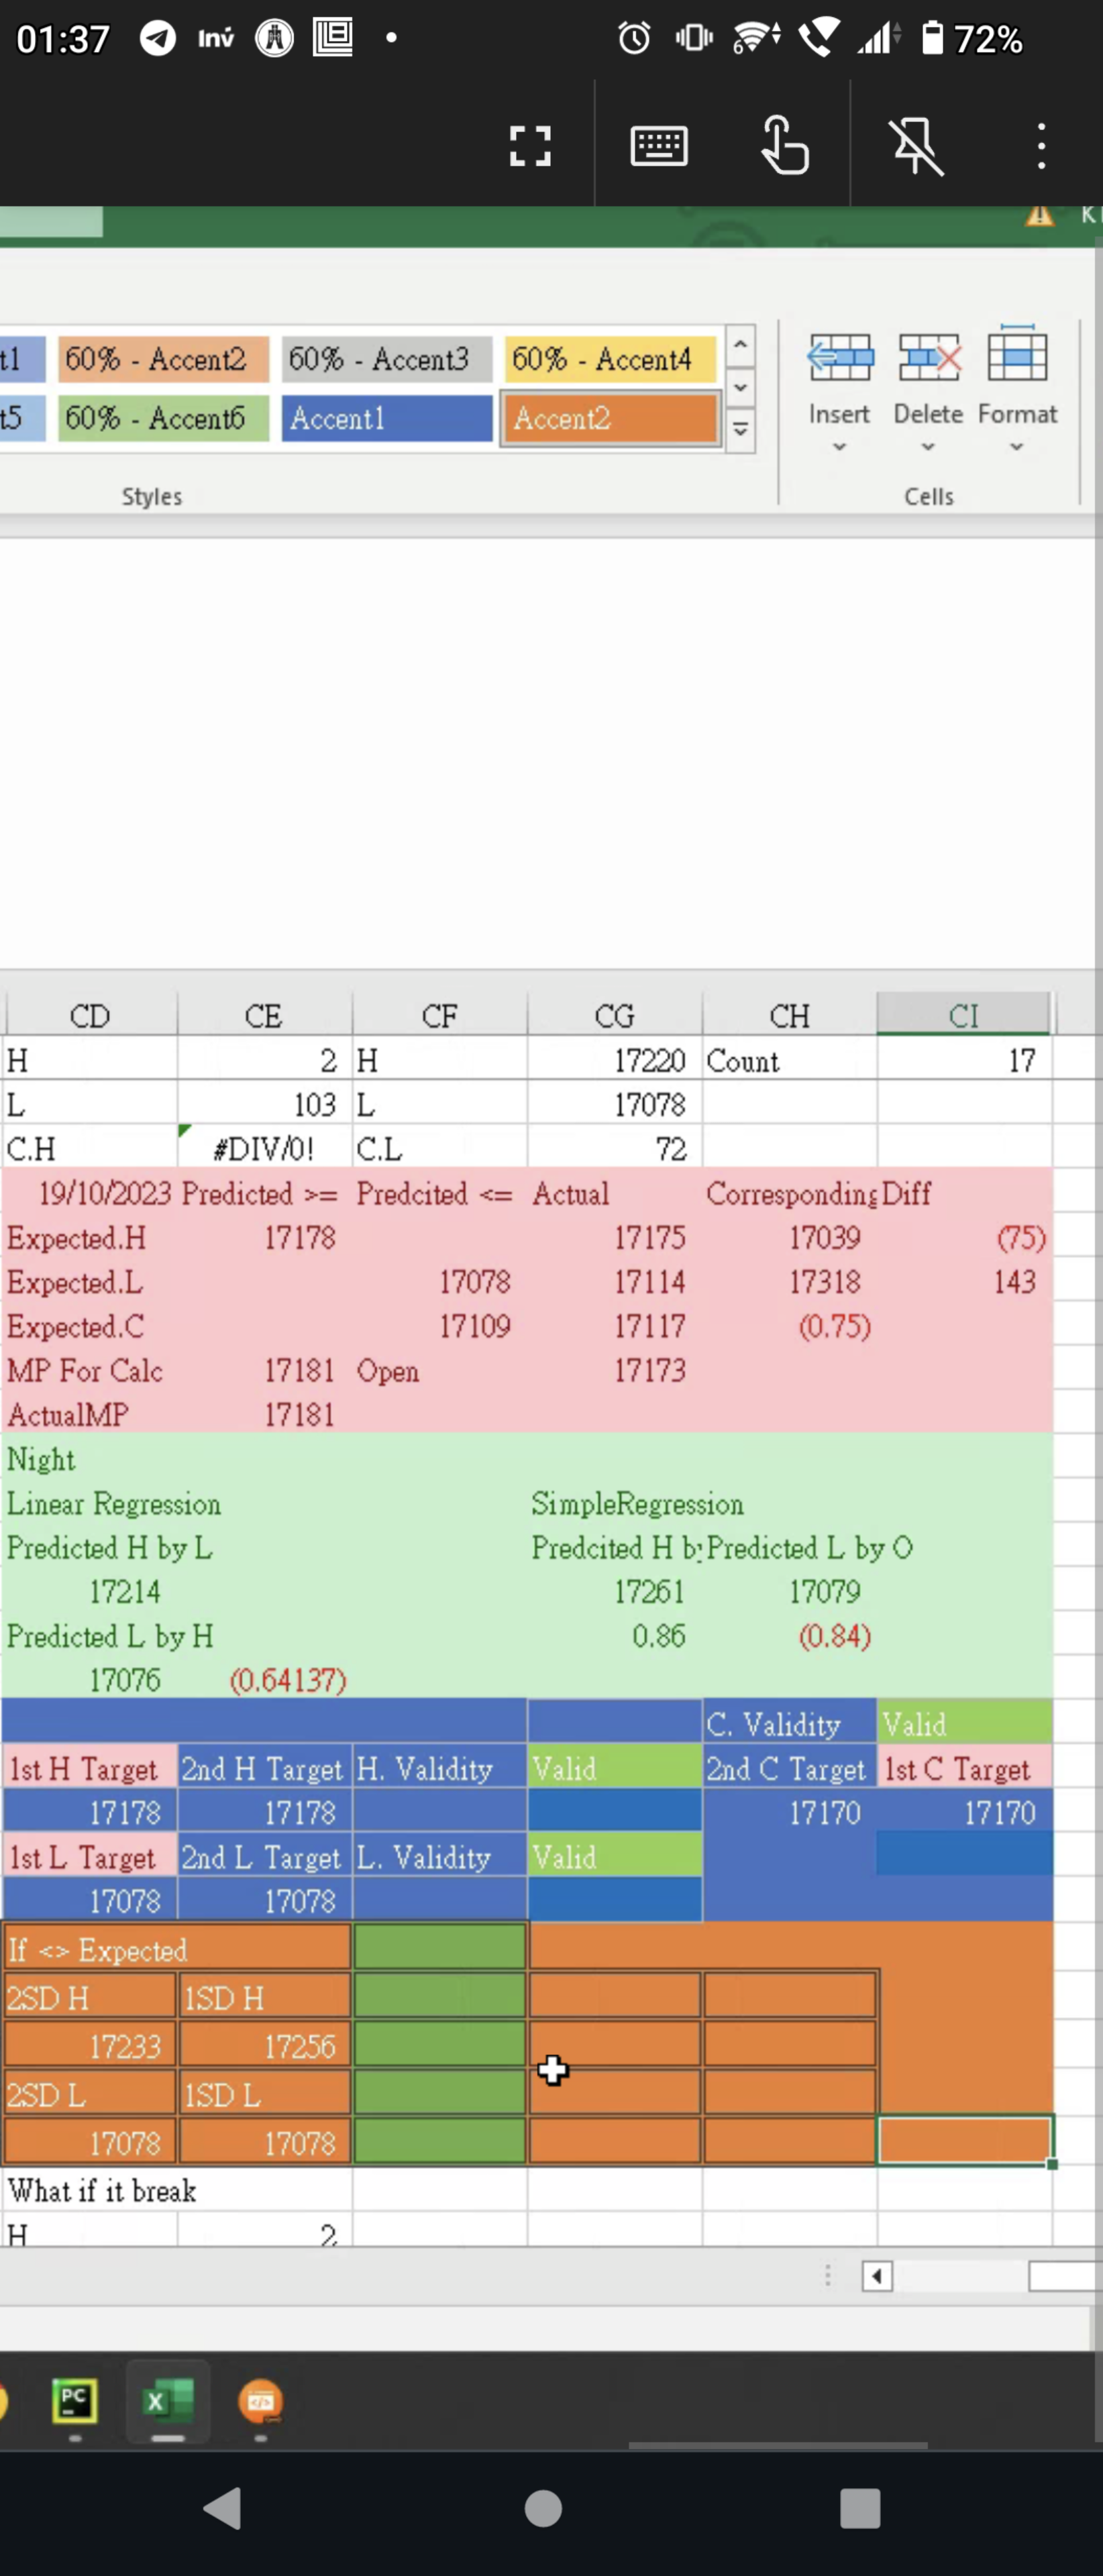This screenshot has height=2576, width=1103.
Task: Open PyCharm from the taskbar
Action: pyautogui.click(x=75, y=2402)
